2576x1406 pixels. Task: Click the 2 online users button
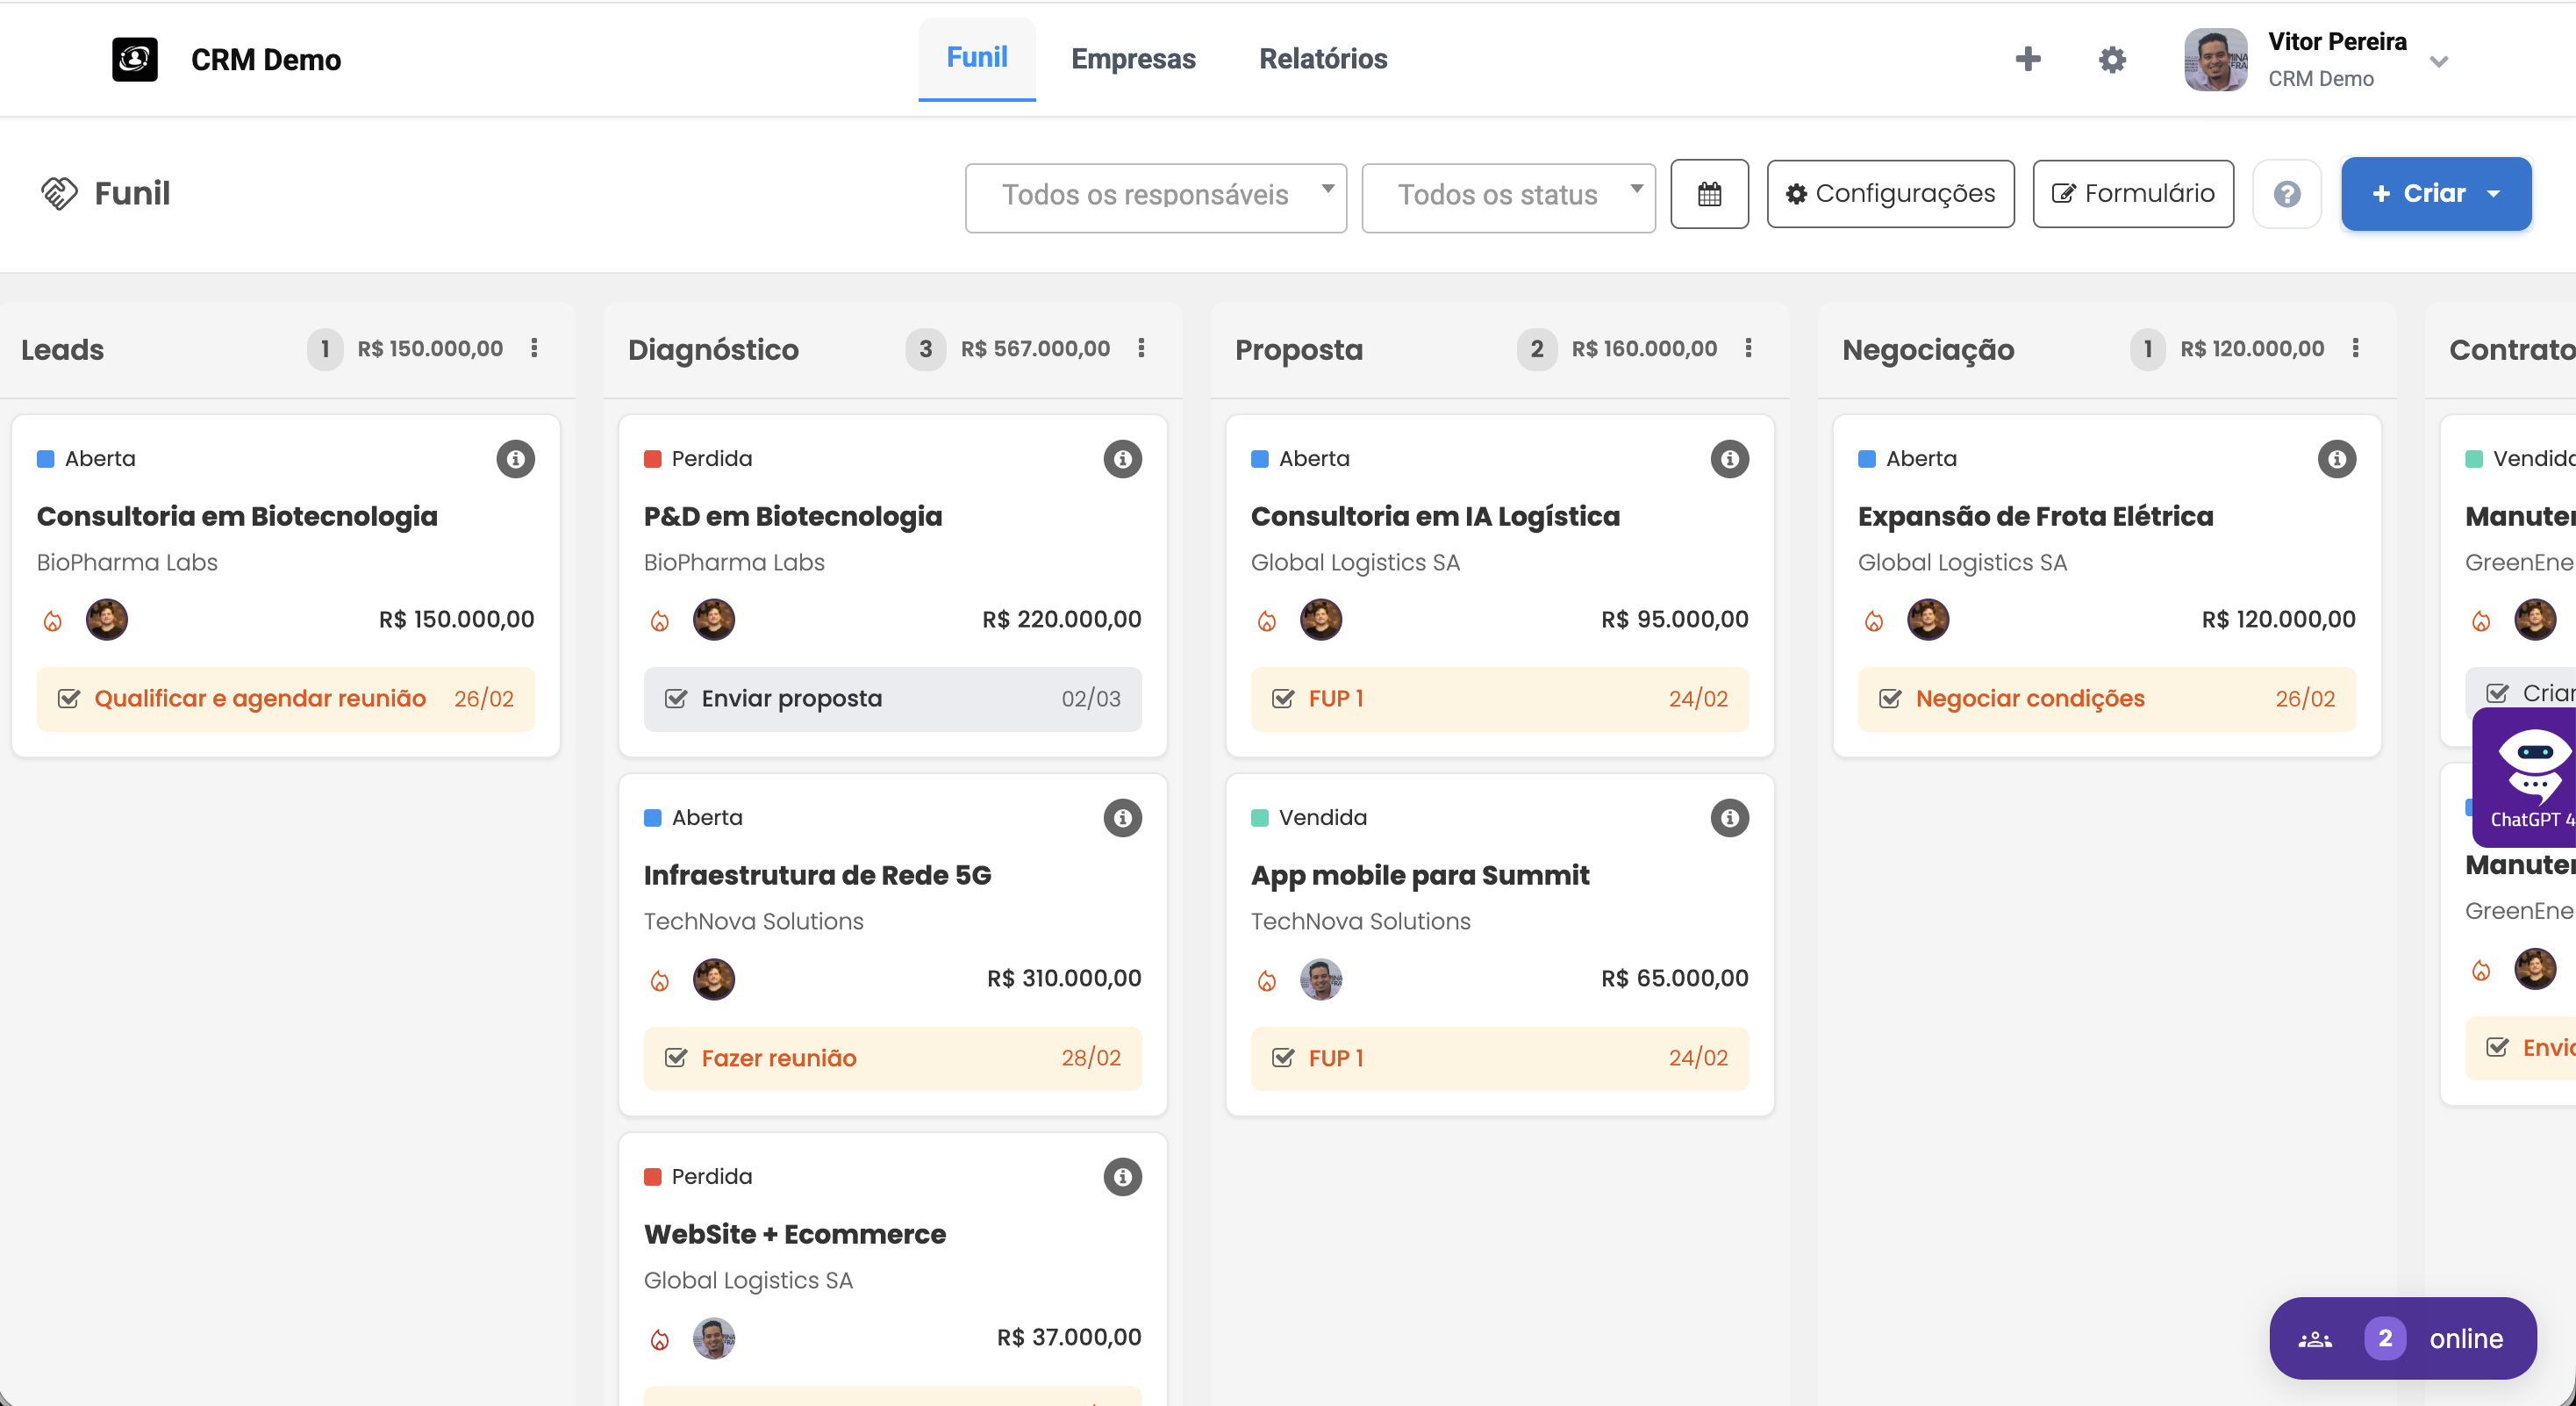(2403, 1338)
